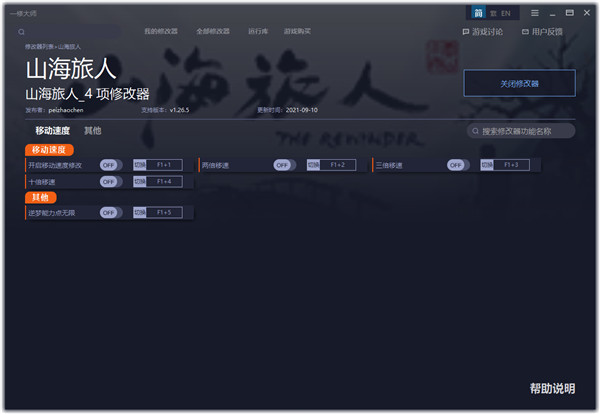Click the 关闭修改器 button

519,83
